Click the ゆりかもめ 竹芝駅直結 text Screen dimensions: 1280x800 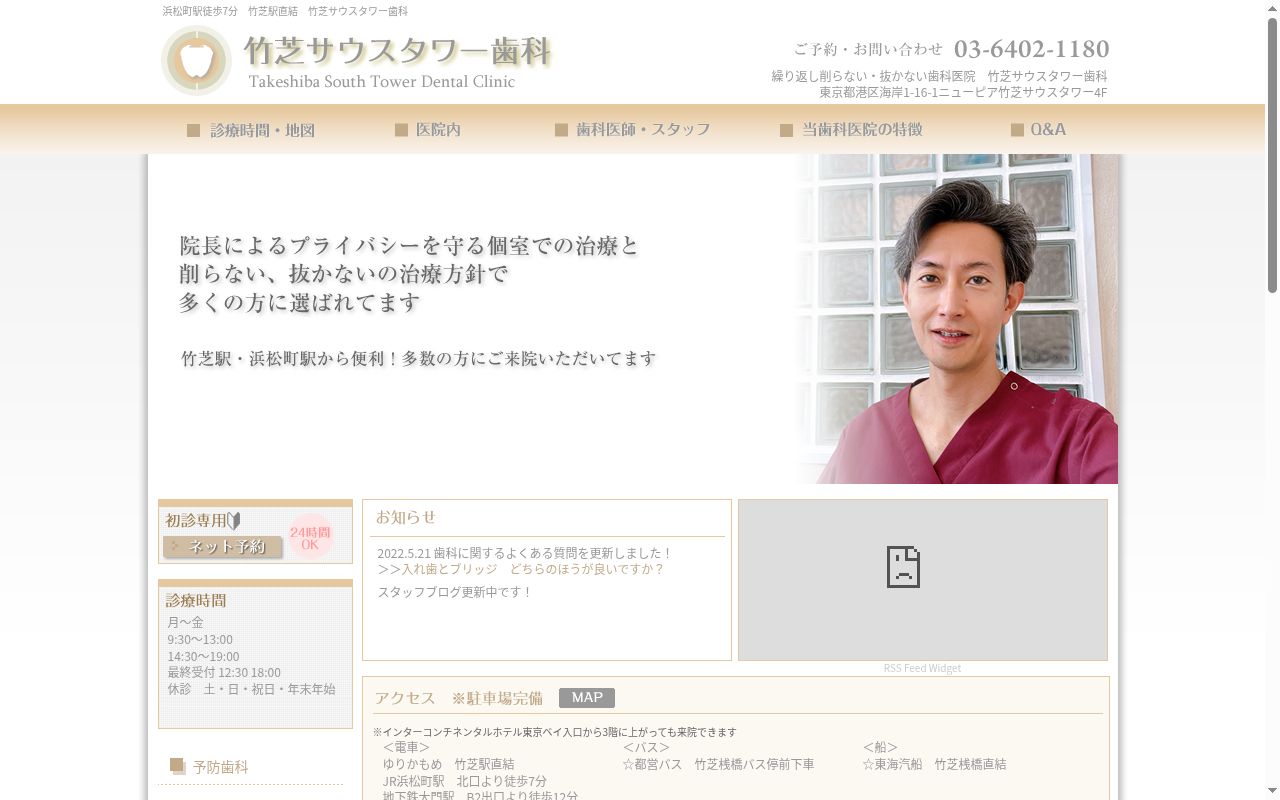449,764
